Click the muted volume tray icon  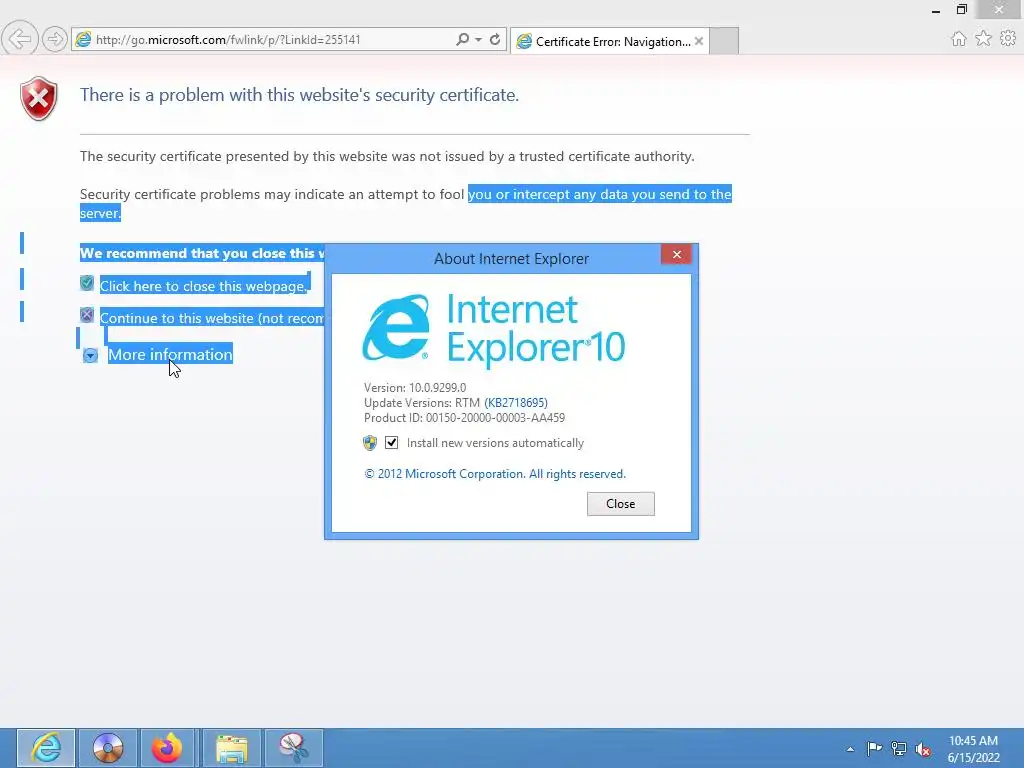click(x=923, y=749)
